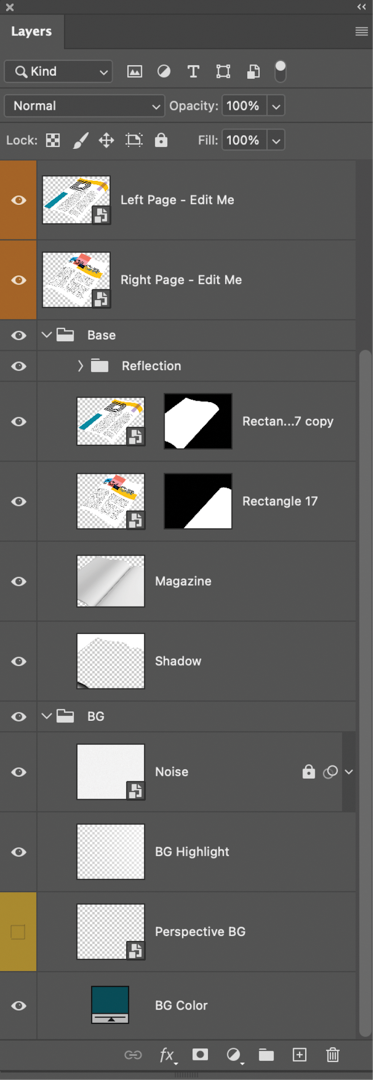The image size is (373, 1080).
Task: Hide the BG Highlight layer
Action: pyautogui.click(x=19, y=852)
